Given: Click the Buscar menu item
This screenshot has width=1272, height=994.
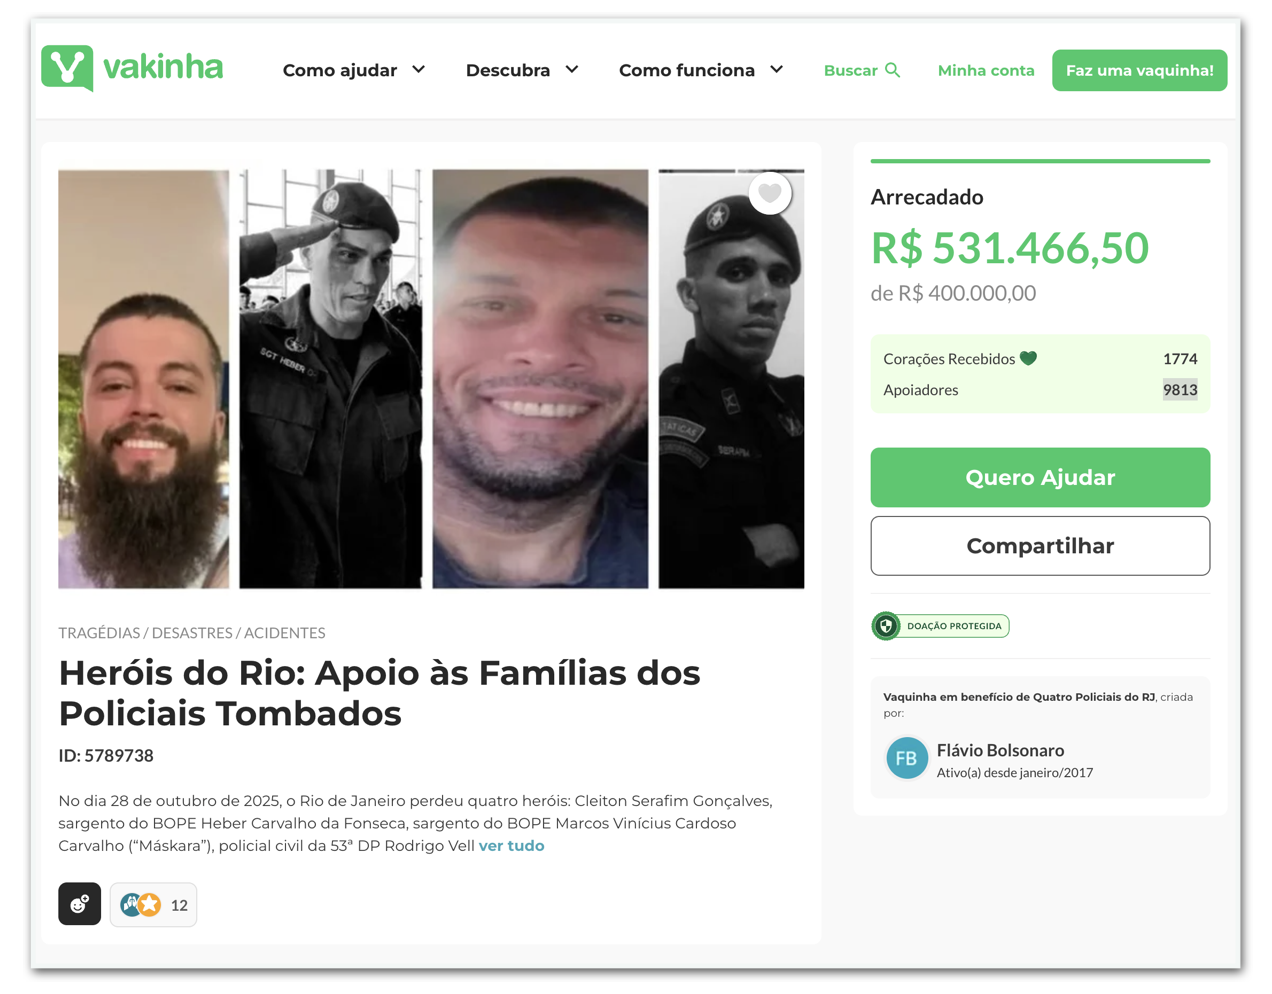Looking at the screenshot, I should tap(862, 70).
